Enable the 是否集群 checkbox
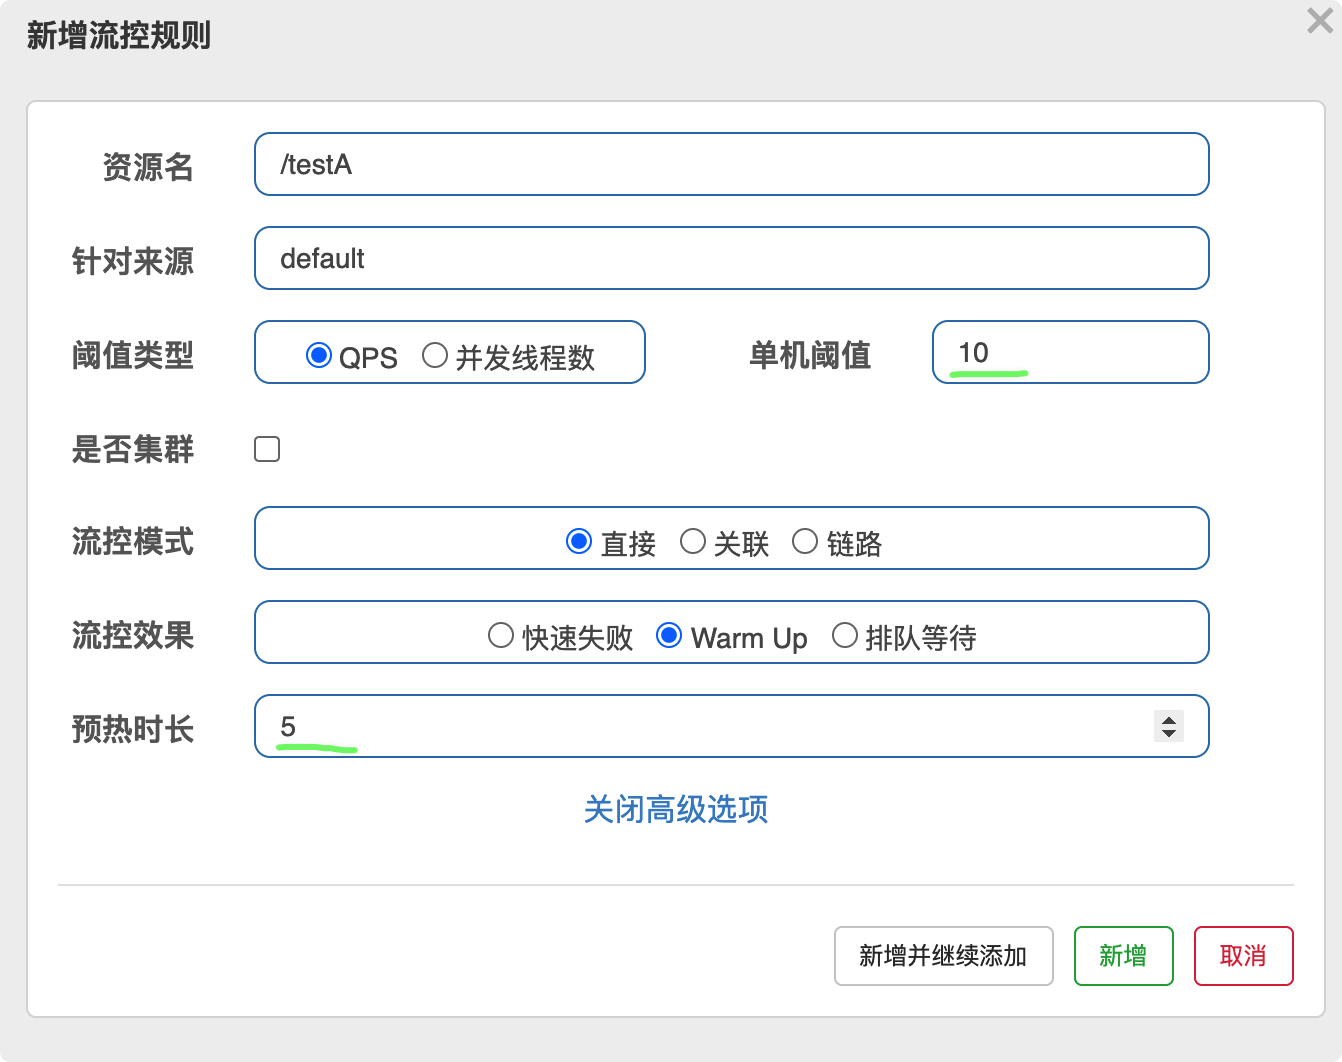1342x1062 pixels. [x=267, y=449]
